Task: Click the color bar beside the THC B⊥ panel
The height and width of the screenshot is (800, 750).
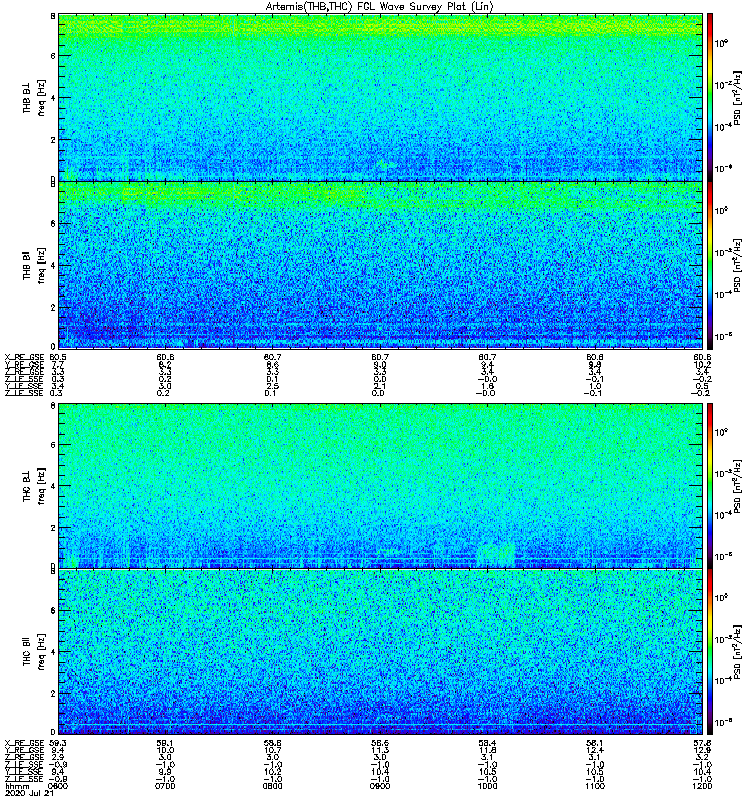Action: [x=710, y=486]
